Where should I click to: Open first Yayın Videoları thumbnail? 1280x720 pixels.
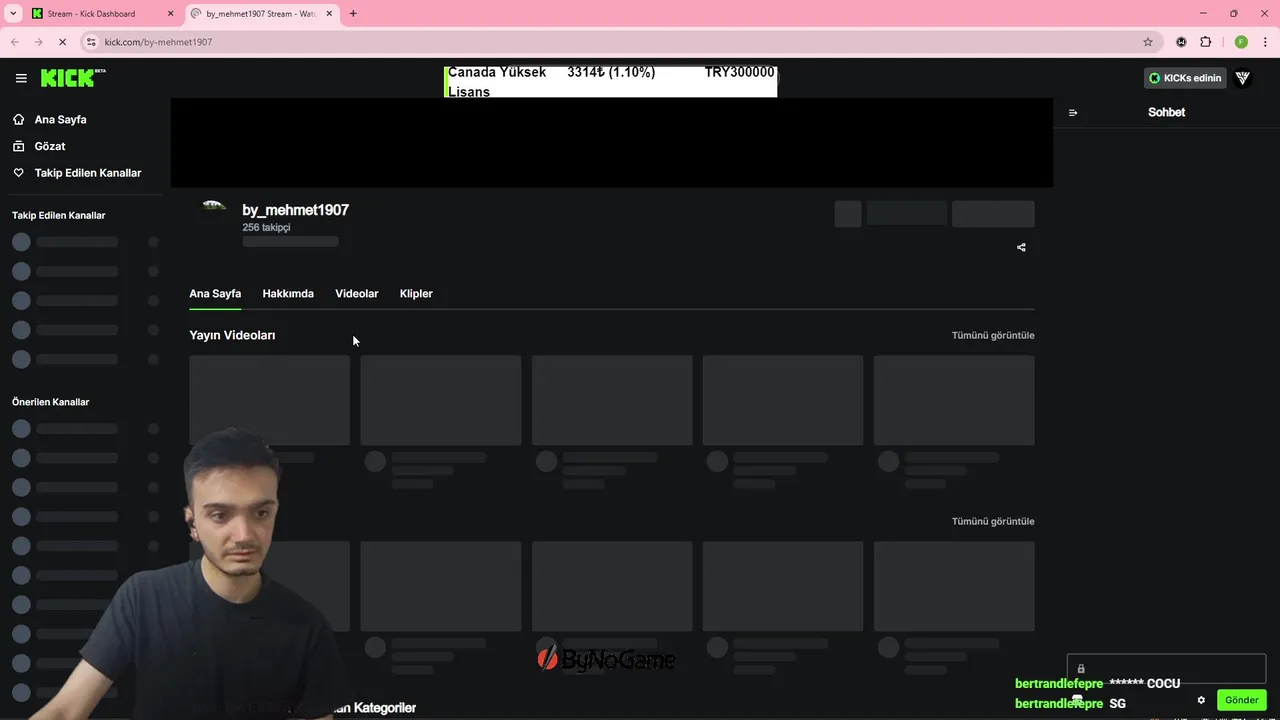point(270,400)
